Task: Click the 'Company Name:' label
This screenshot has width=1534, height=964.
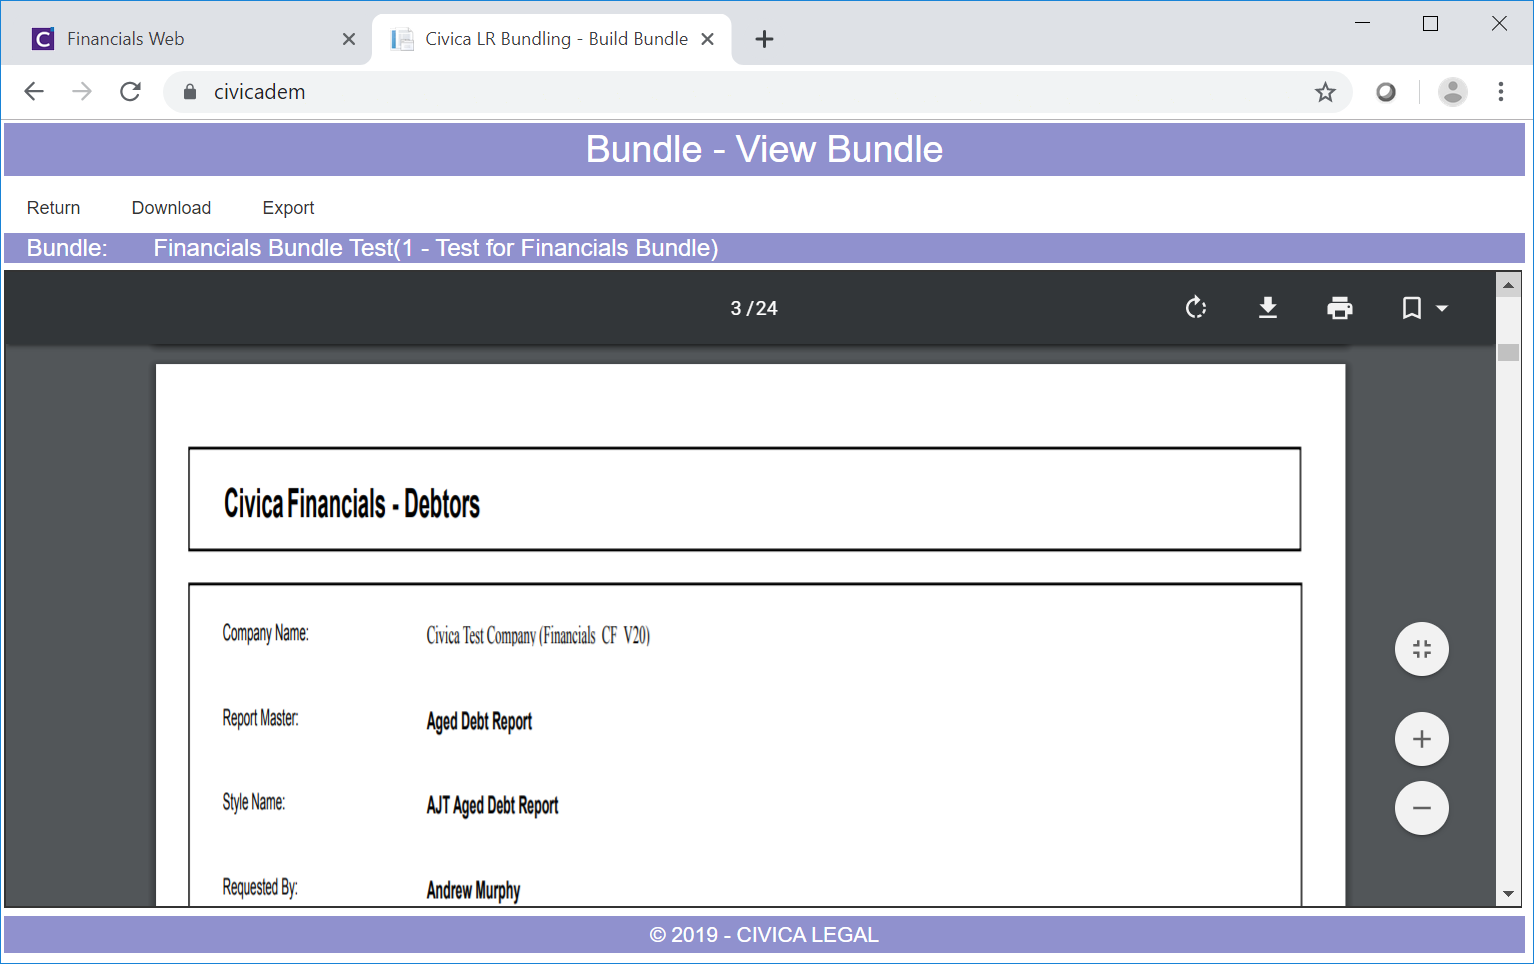Action: (x=266, y=633)
